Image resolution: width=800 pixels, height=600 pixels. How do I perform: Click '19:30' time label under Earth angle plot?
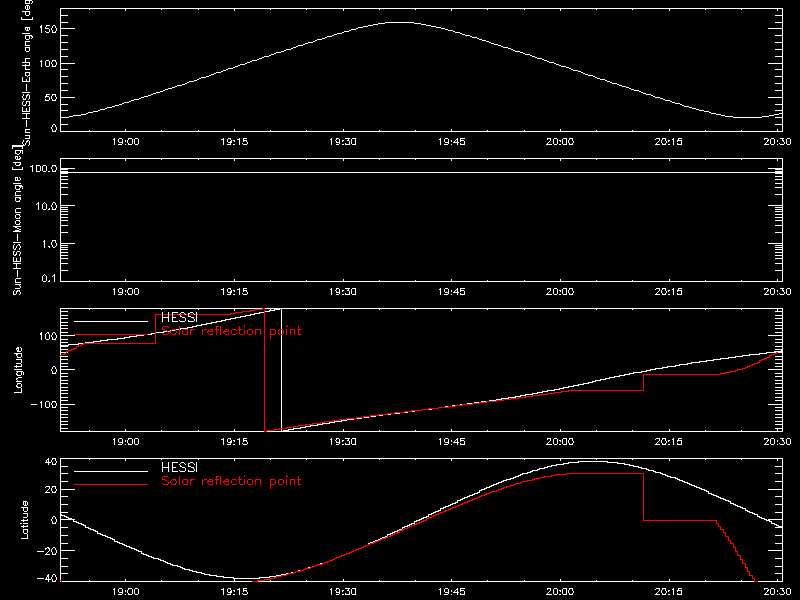click(x=343, y=142)
